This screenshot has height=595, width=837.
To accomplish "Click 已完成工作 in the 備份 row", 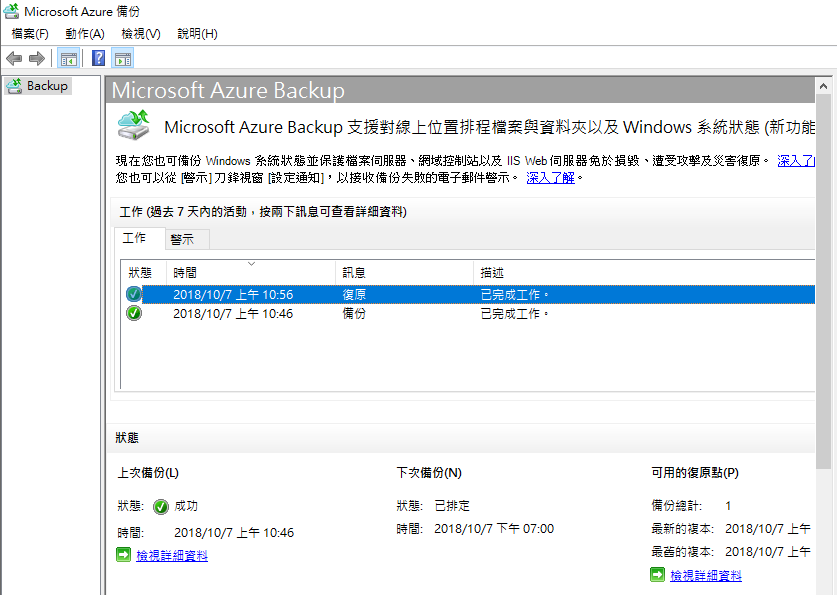I will click(x=514, y=314).
